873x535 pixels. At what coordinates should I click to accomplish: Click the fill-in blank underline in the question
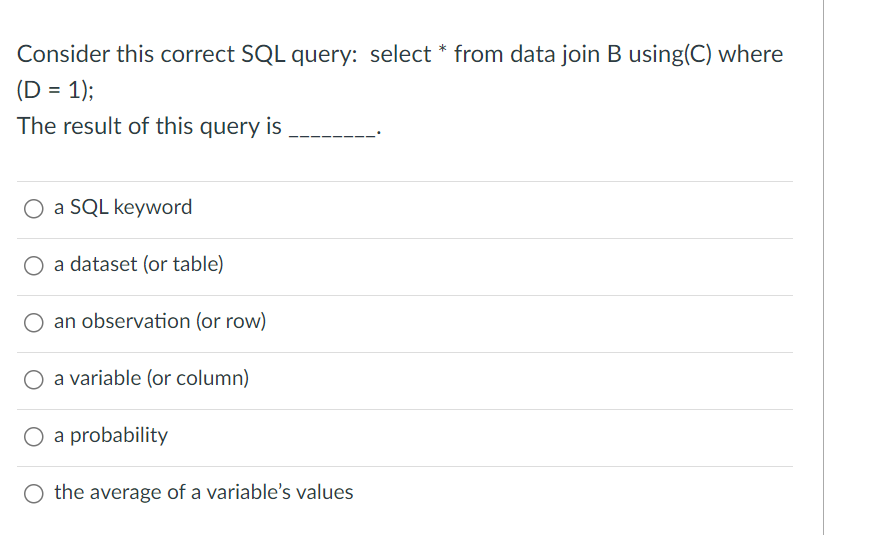331,132
